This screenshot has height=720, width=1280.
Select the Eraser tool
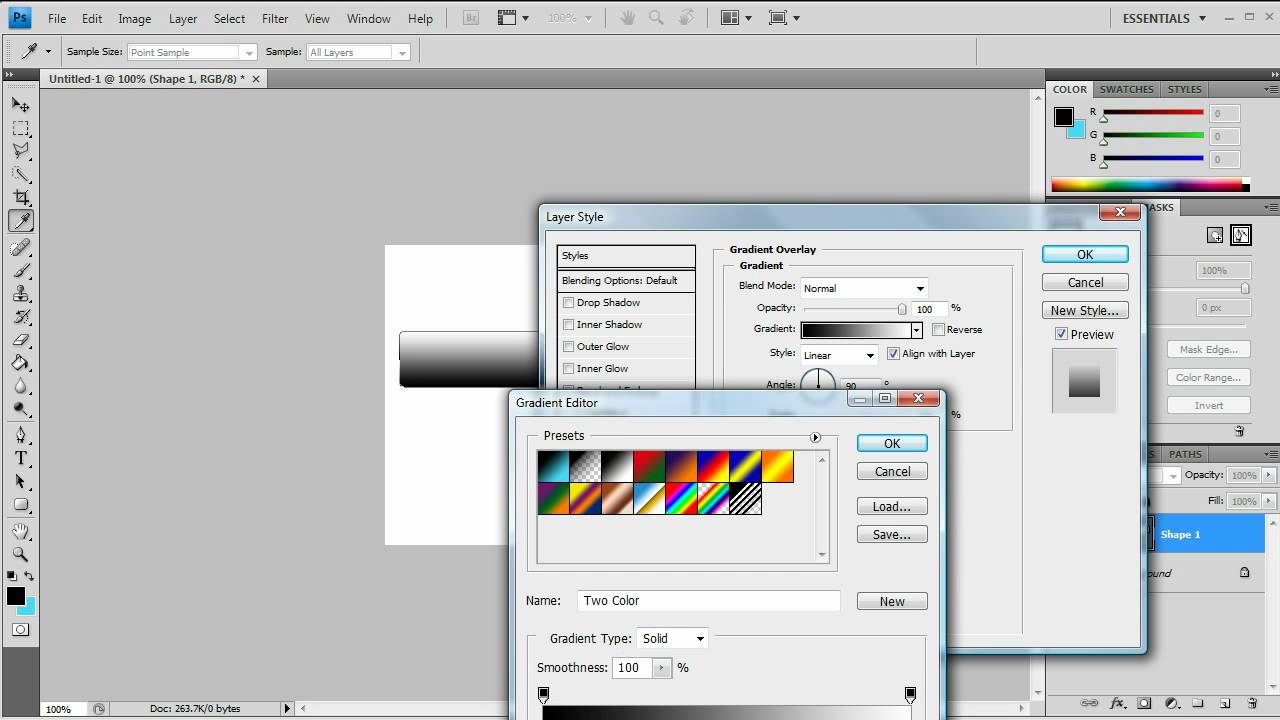coord(21,340)
